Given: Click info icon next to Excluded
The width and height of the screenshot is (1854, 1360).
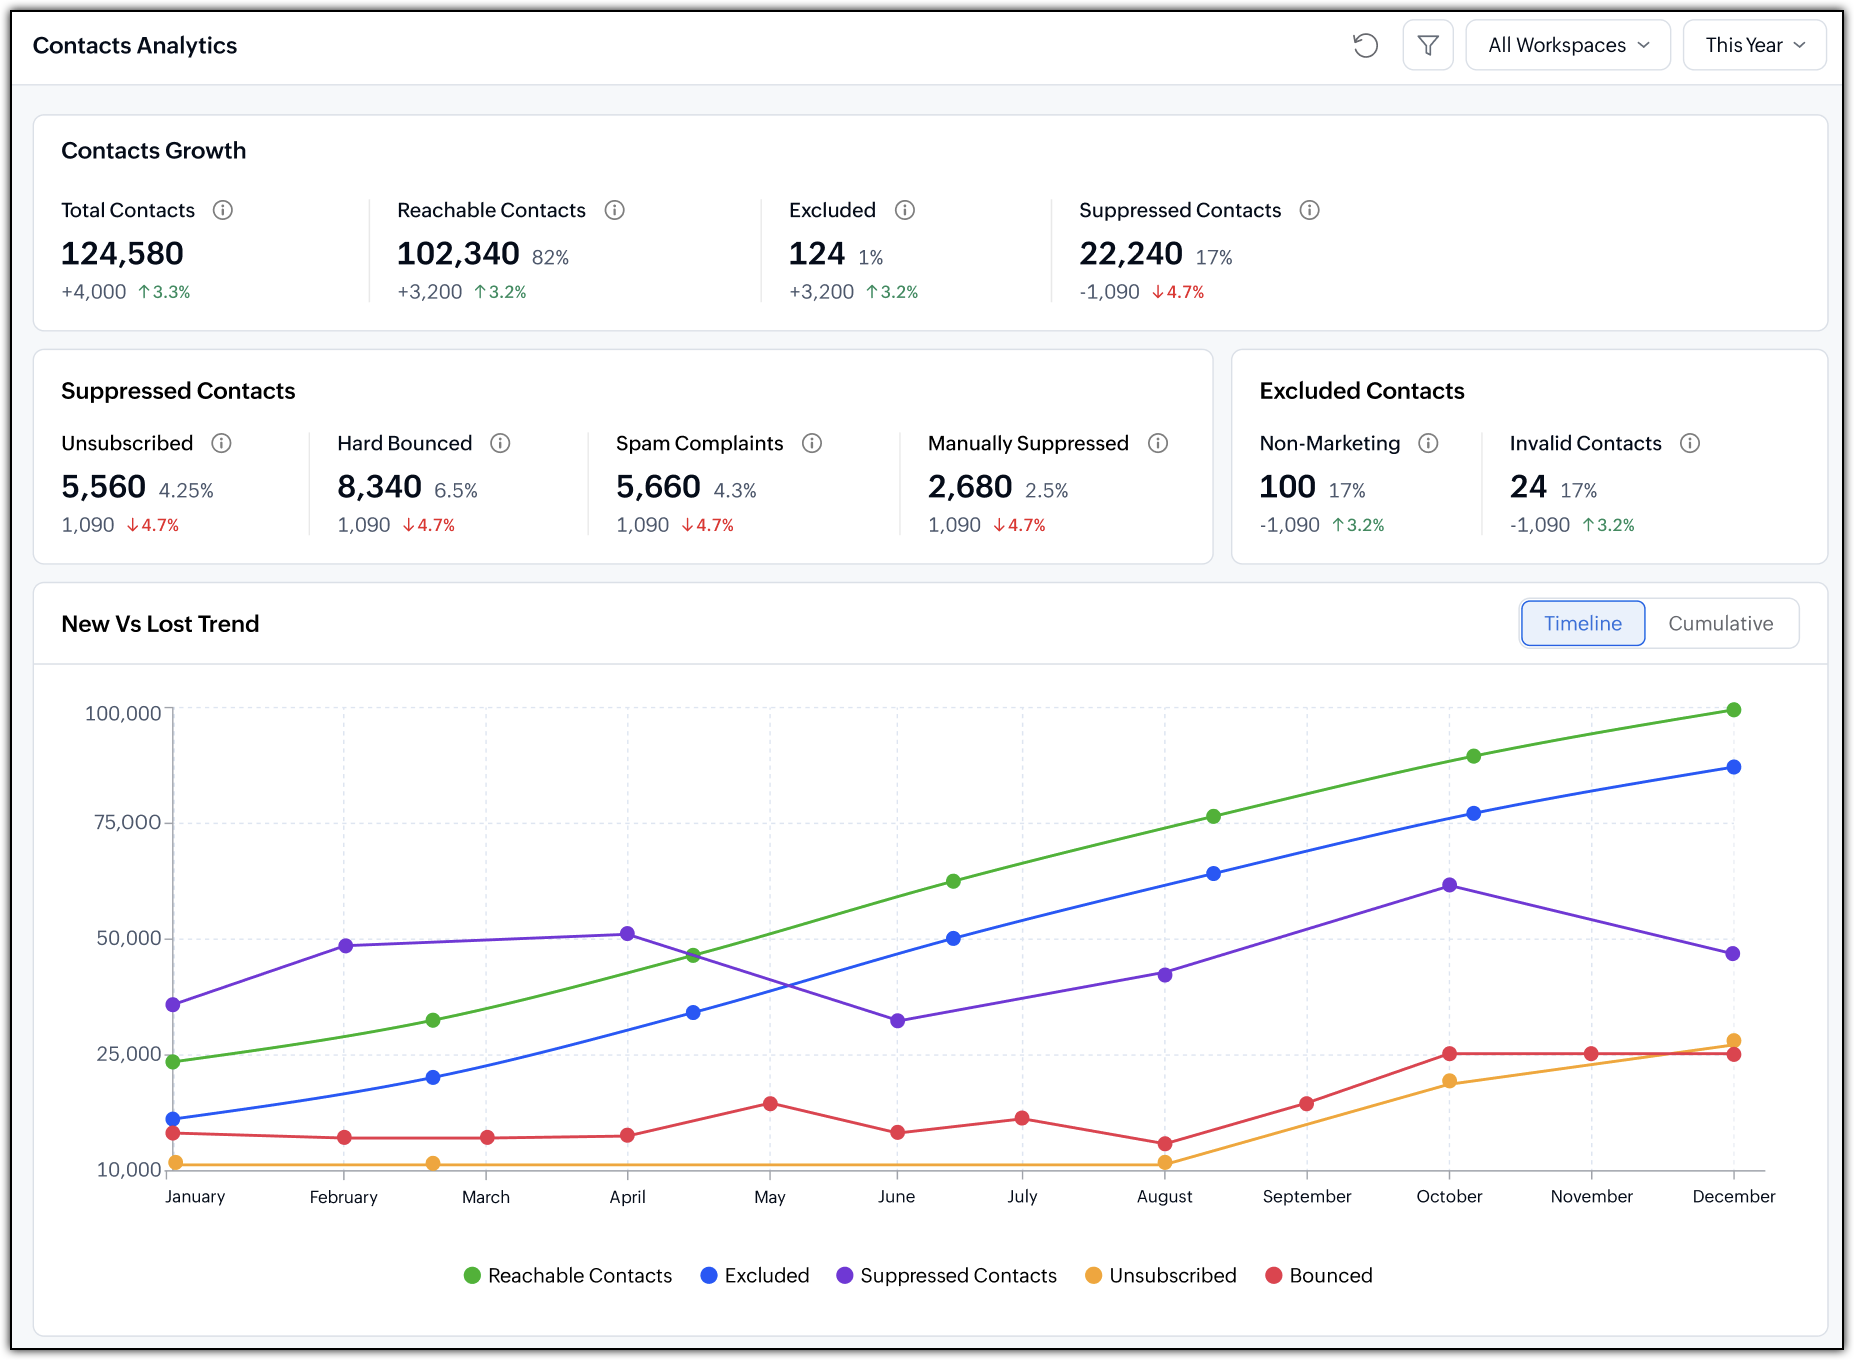Looking at the screenshot, I should (x=905, y=210).
